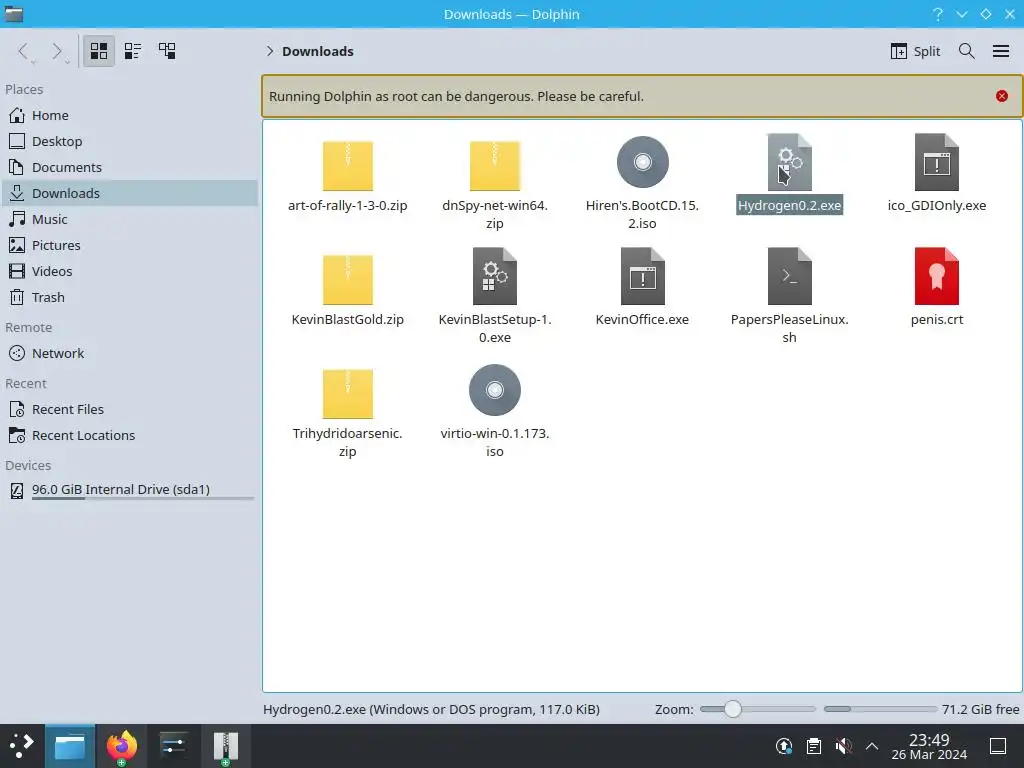Switch to Details tree view mode

(167, 51)
